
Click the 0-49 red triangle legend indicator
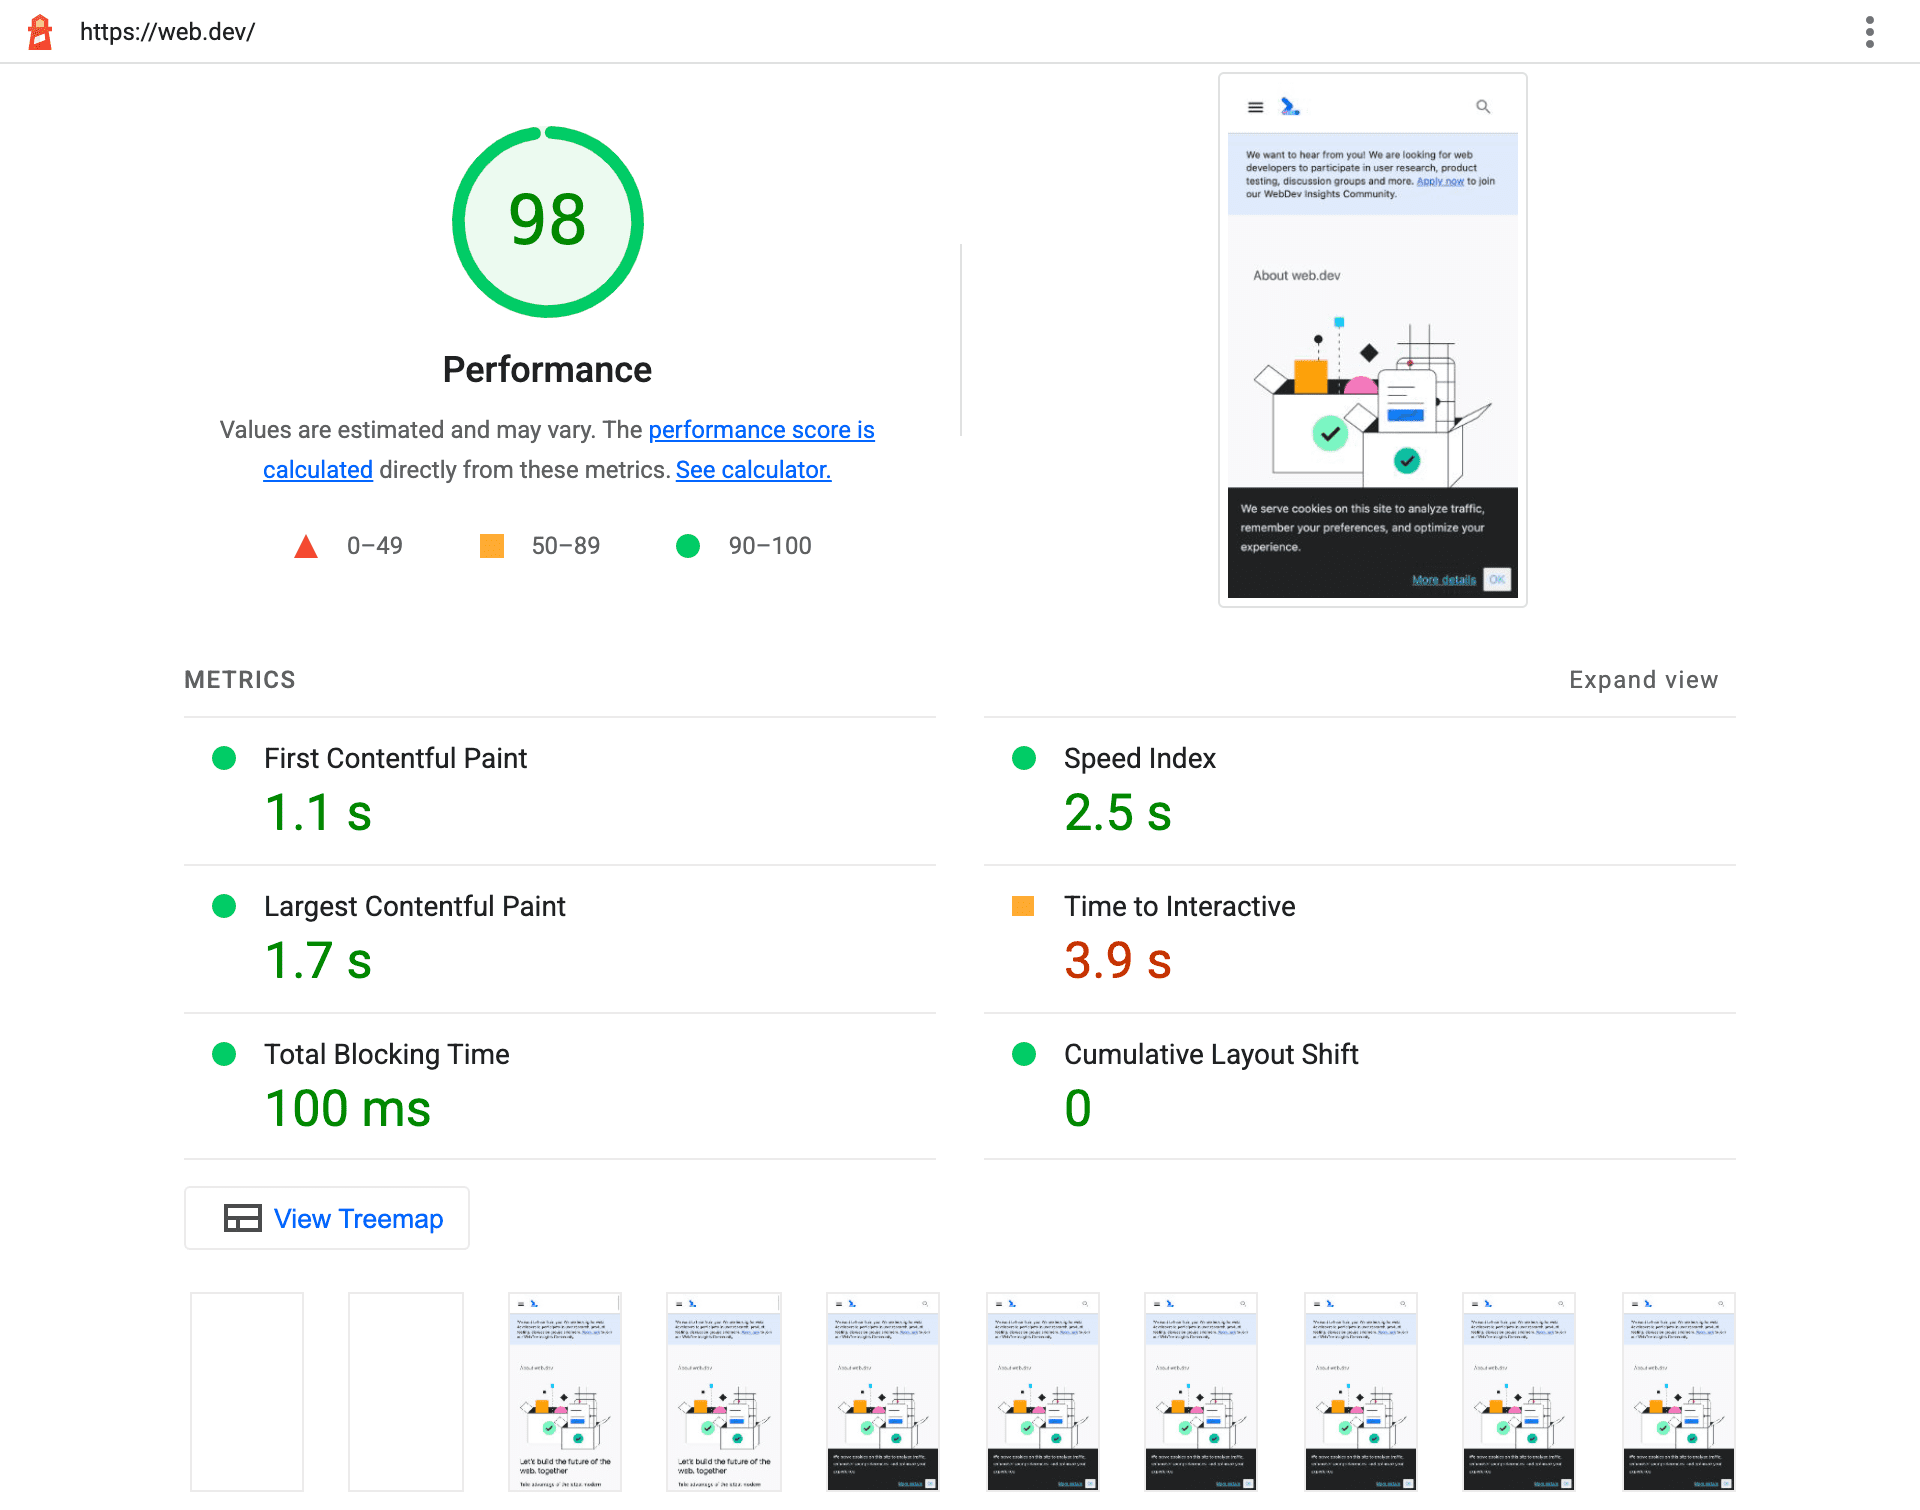[307, 545]
